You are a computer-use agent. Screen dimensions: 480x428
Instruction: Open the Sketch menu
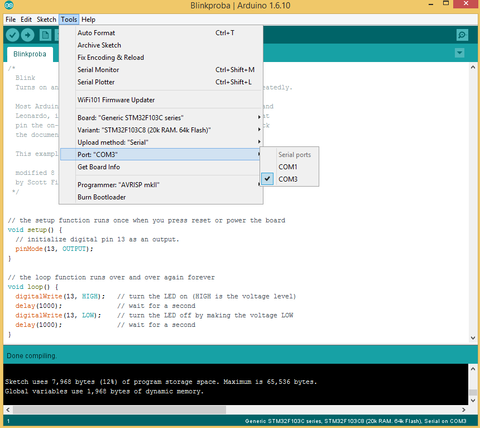[46, 19]
